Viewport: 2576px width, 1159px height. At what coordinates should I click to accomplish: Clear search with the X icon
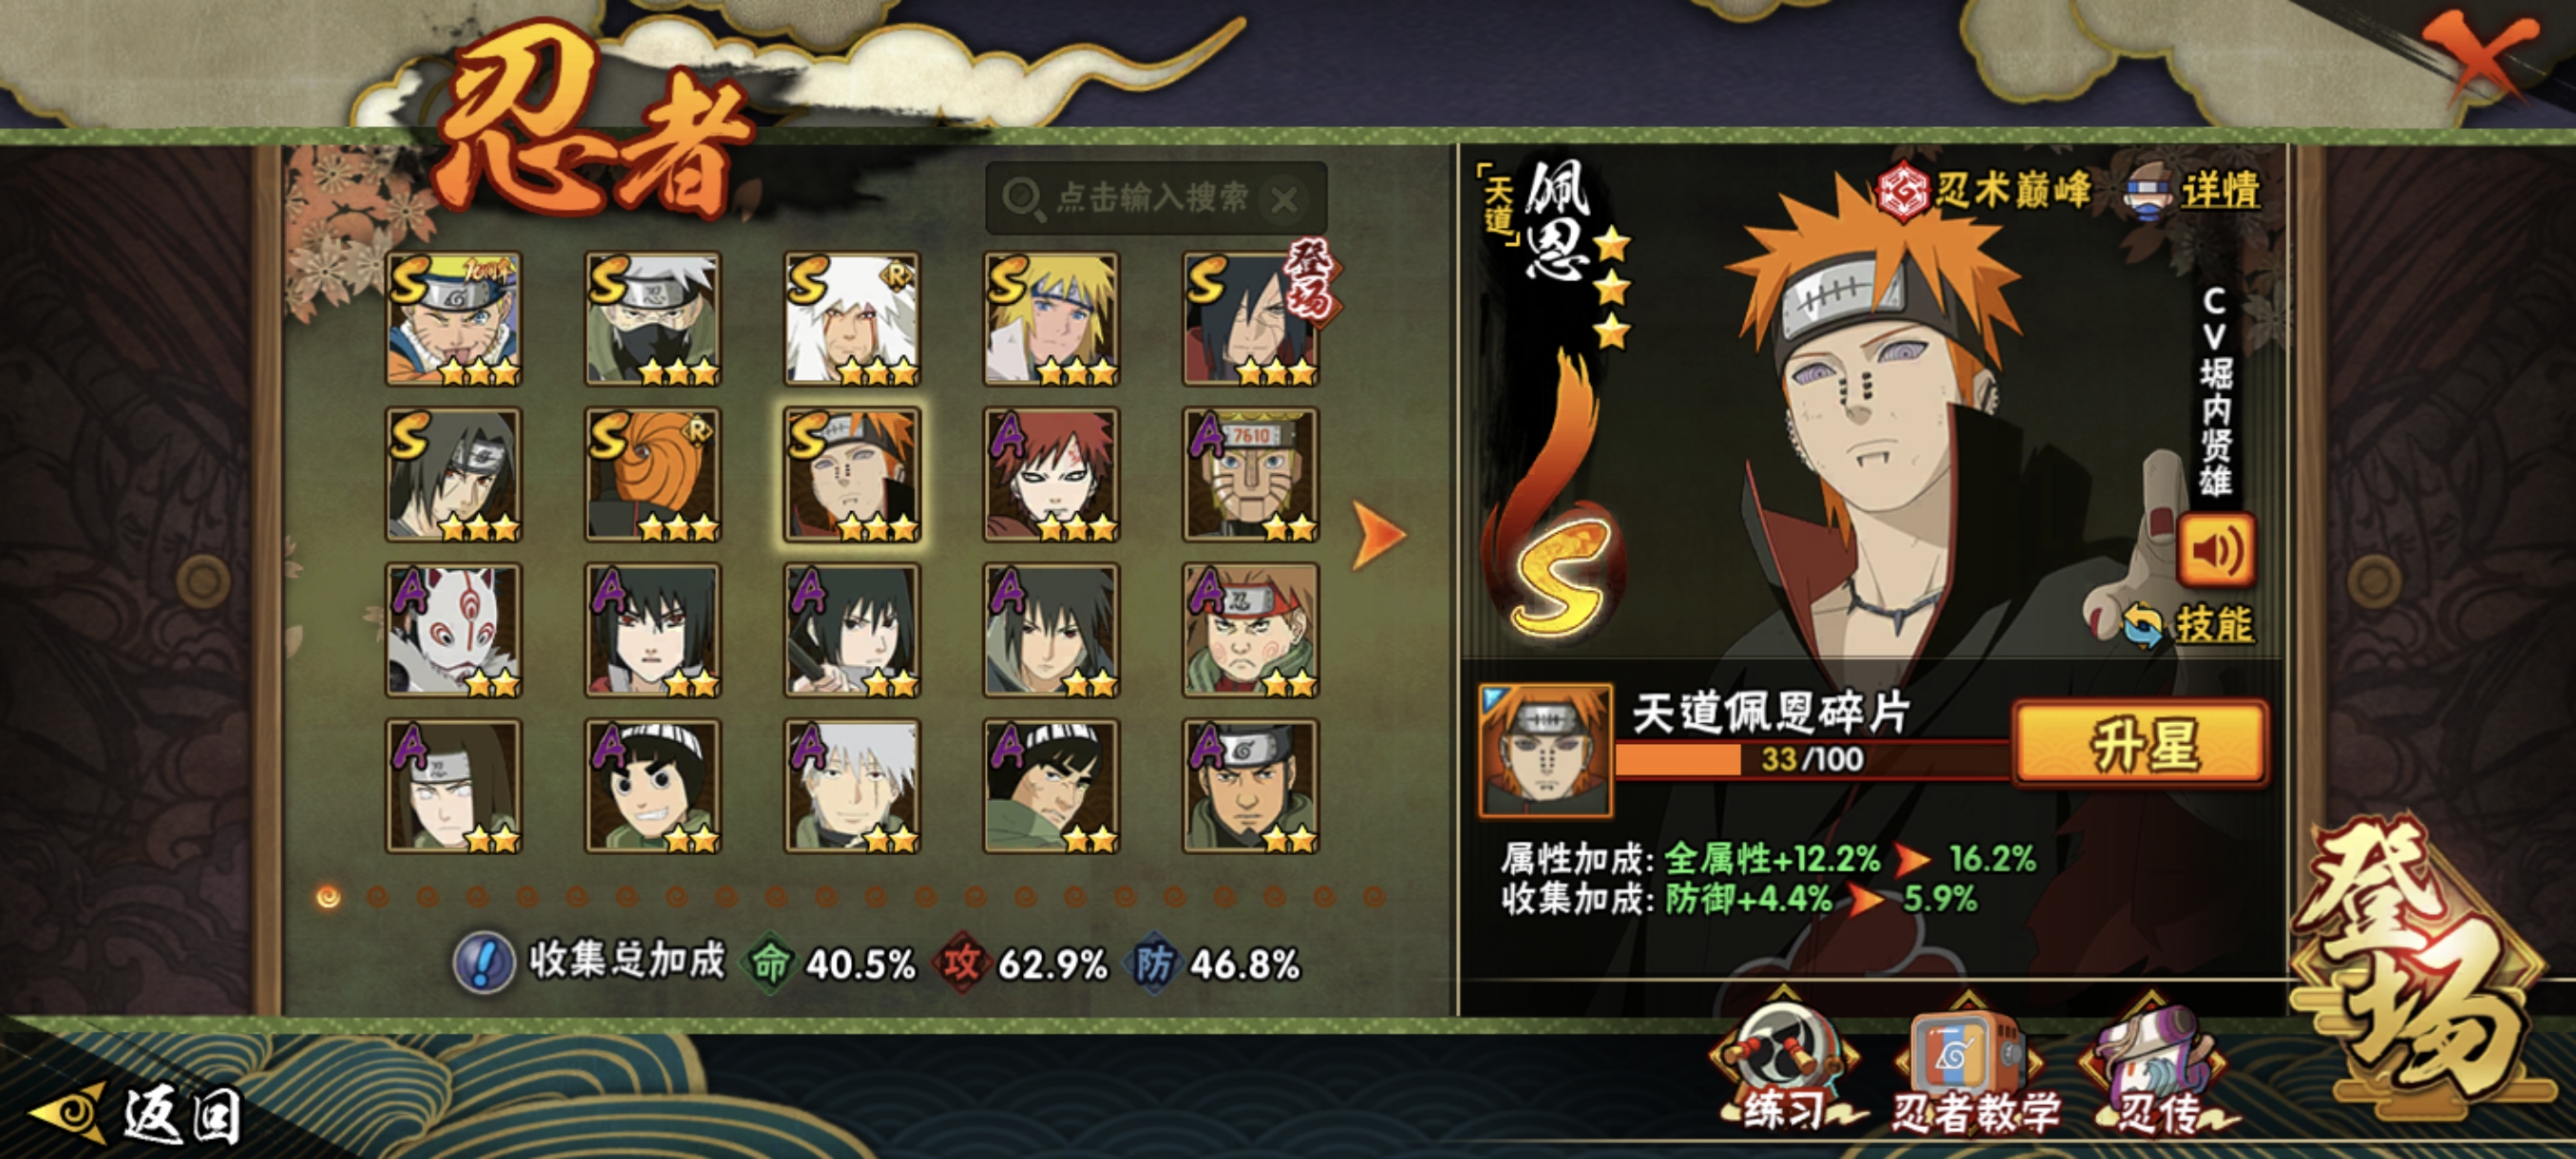click(x=1285, y=200)
